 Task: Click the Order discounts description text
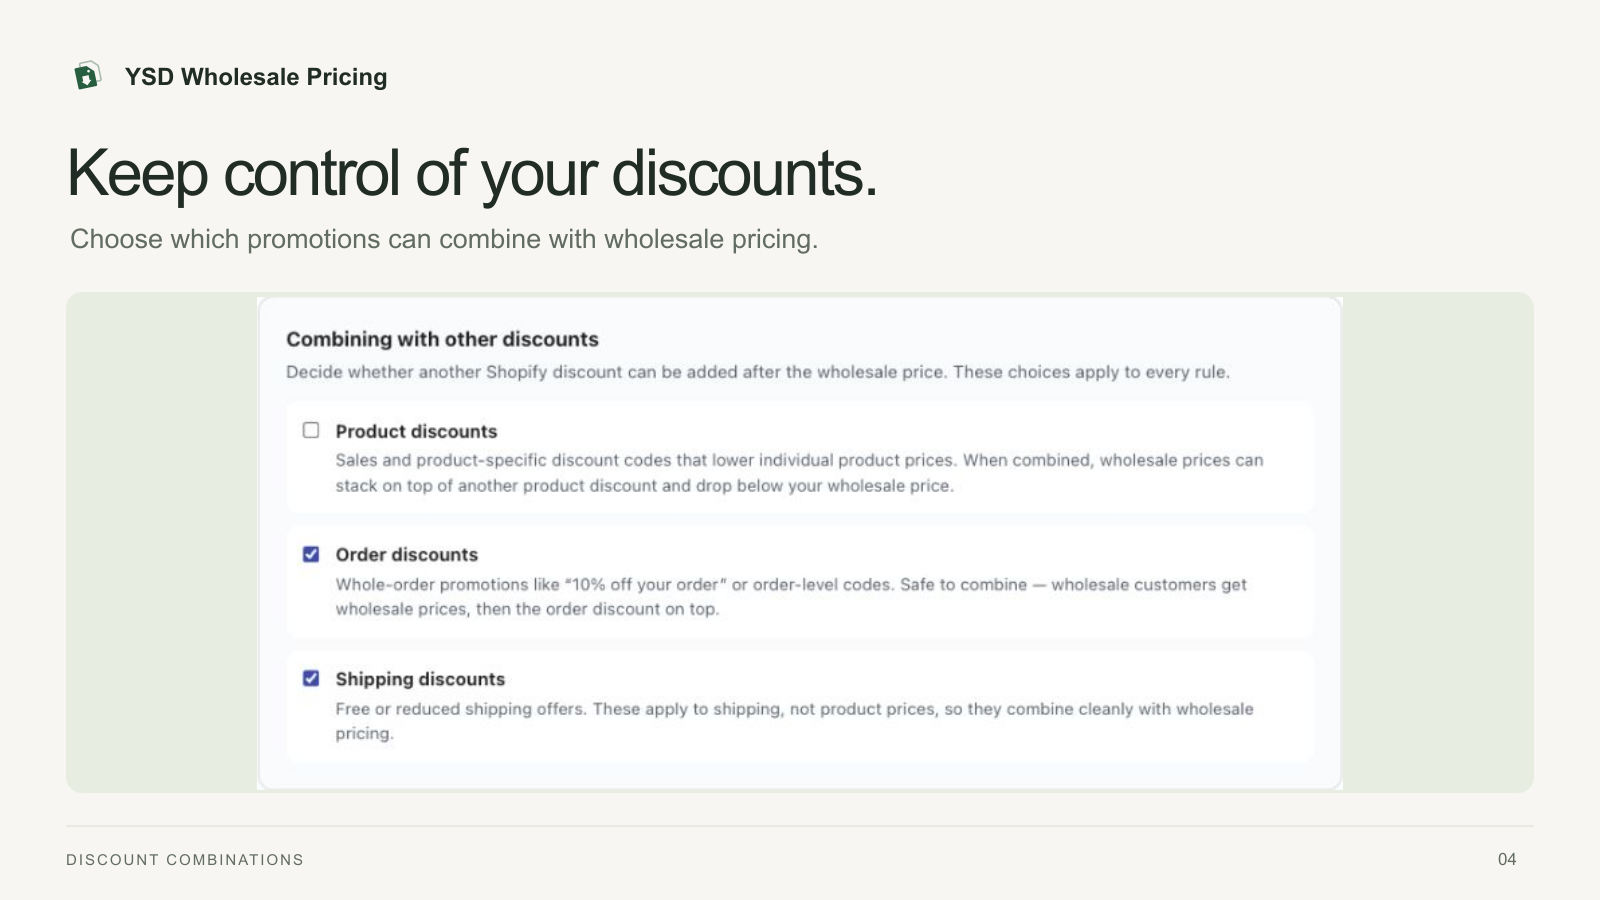791,597
